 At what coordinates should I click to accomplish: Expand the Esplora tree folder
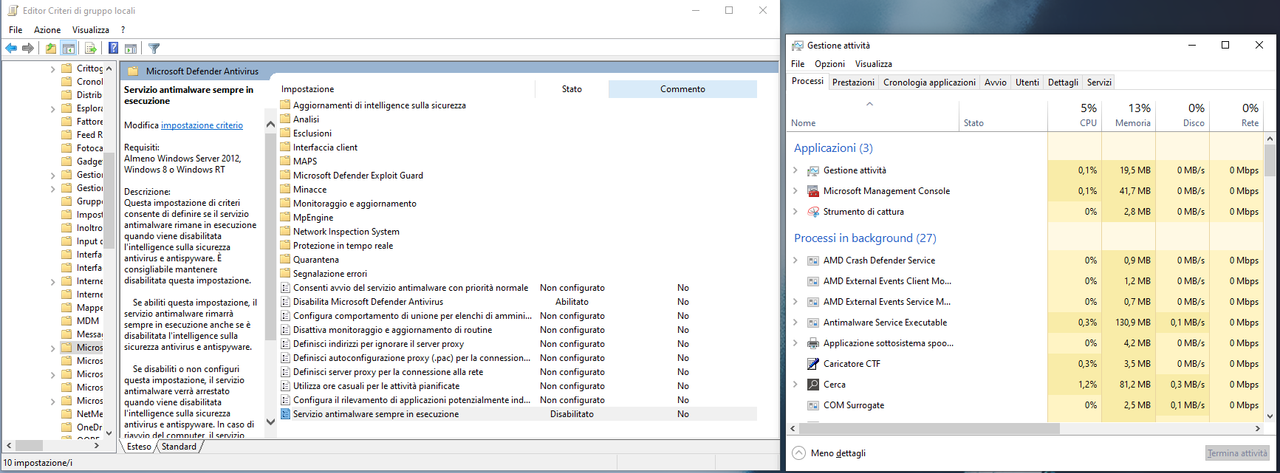[x=52, y=108]
